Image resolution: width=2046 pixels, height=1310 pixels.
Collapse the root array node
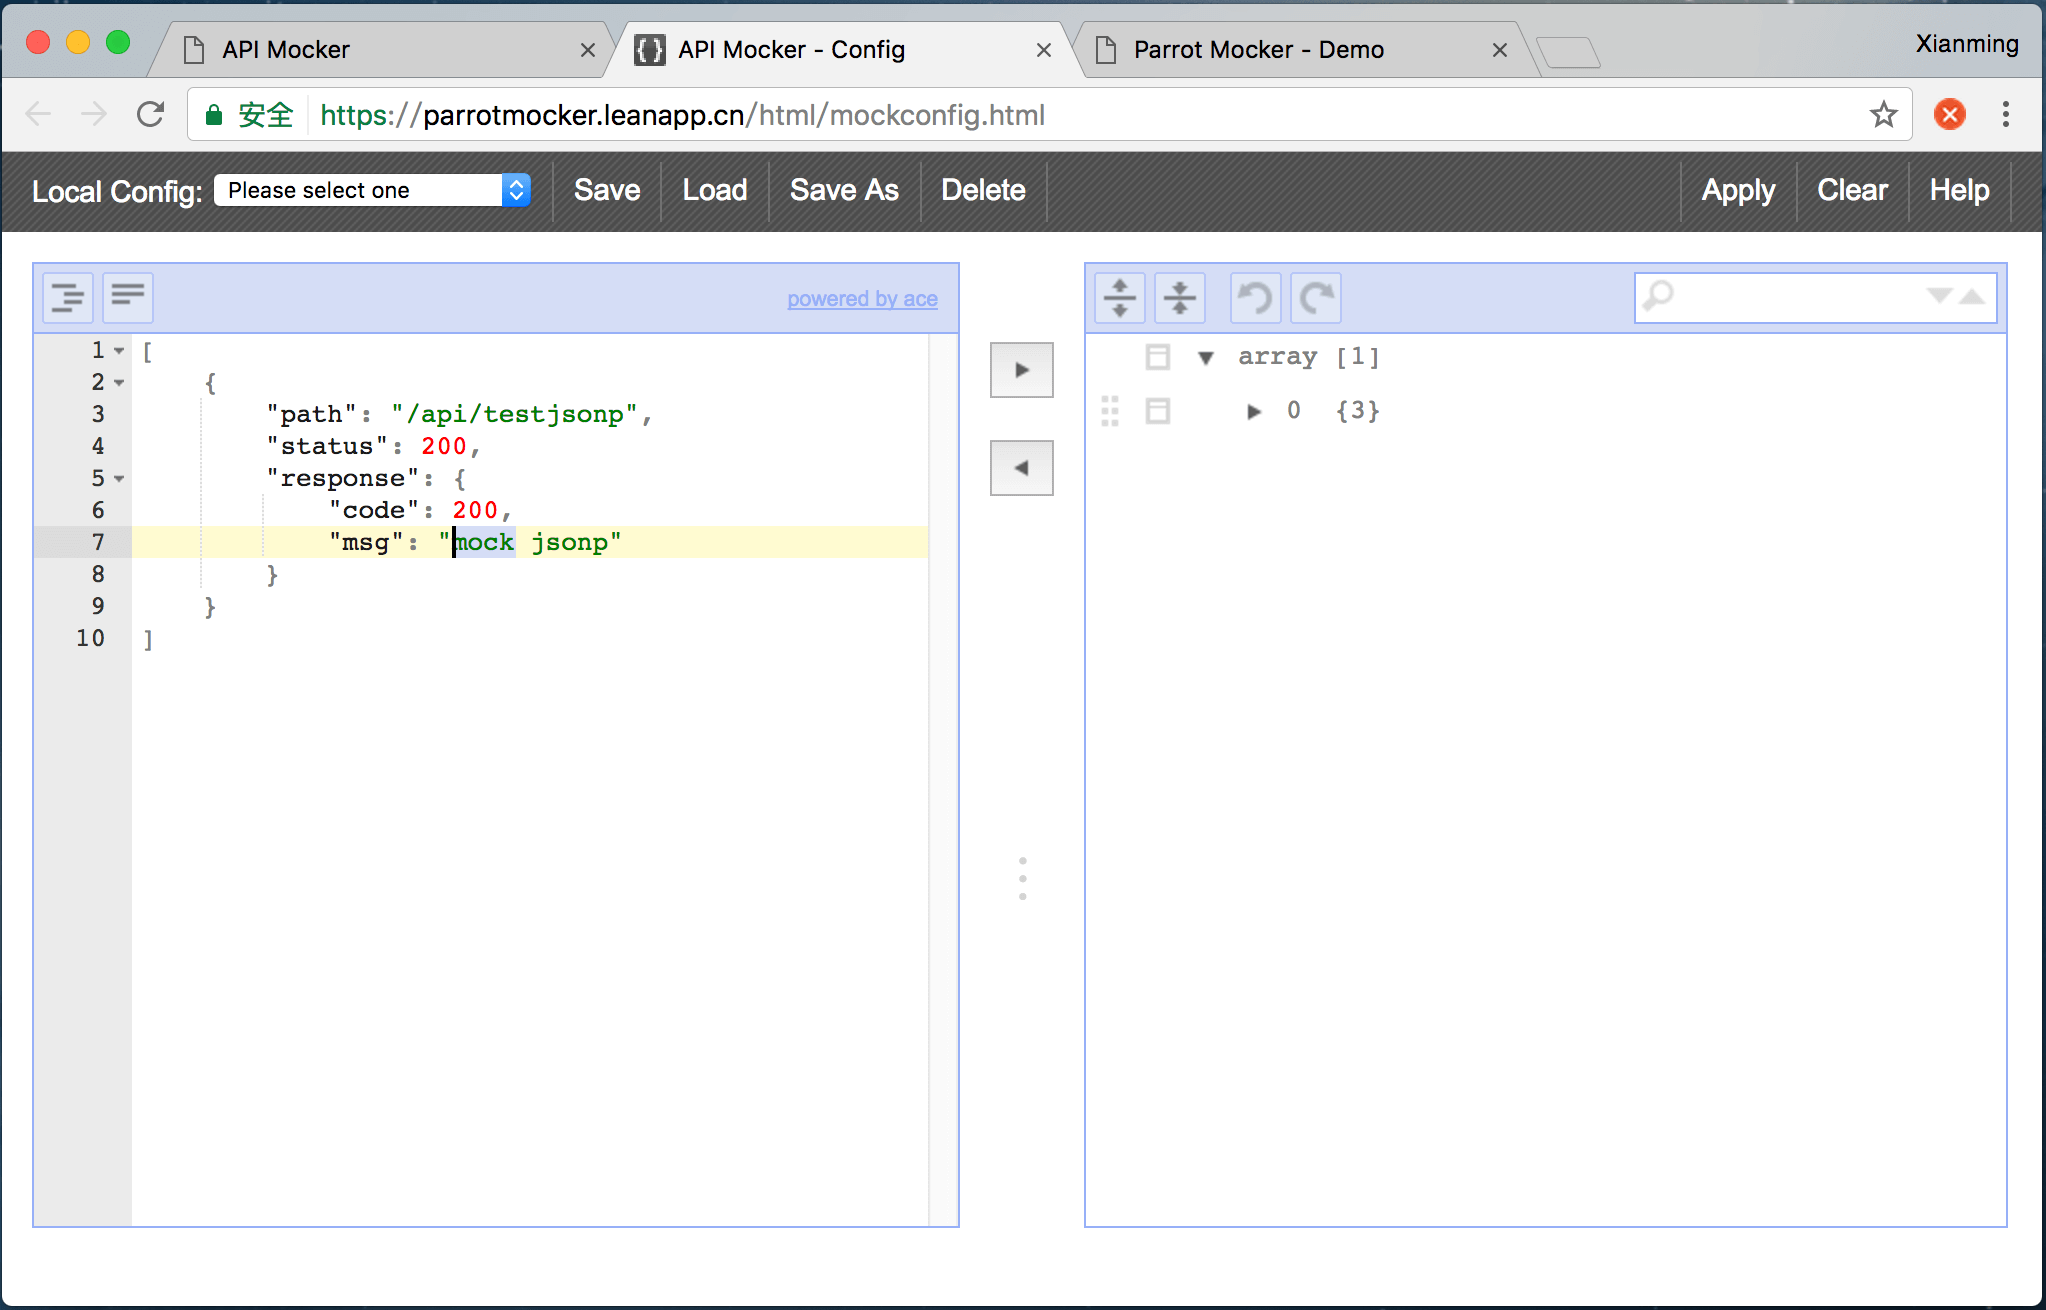(1206, 358)
